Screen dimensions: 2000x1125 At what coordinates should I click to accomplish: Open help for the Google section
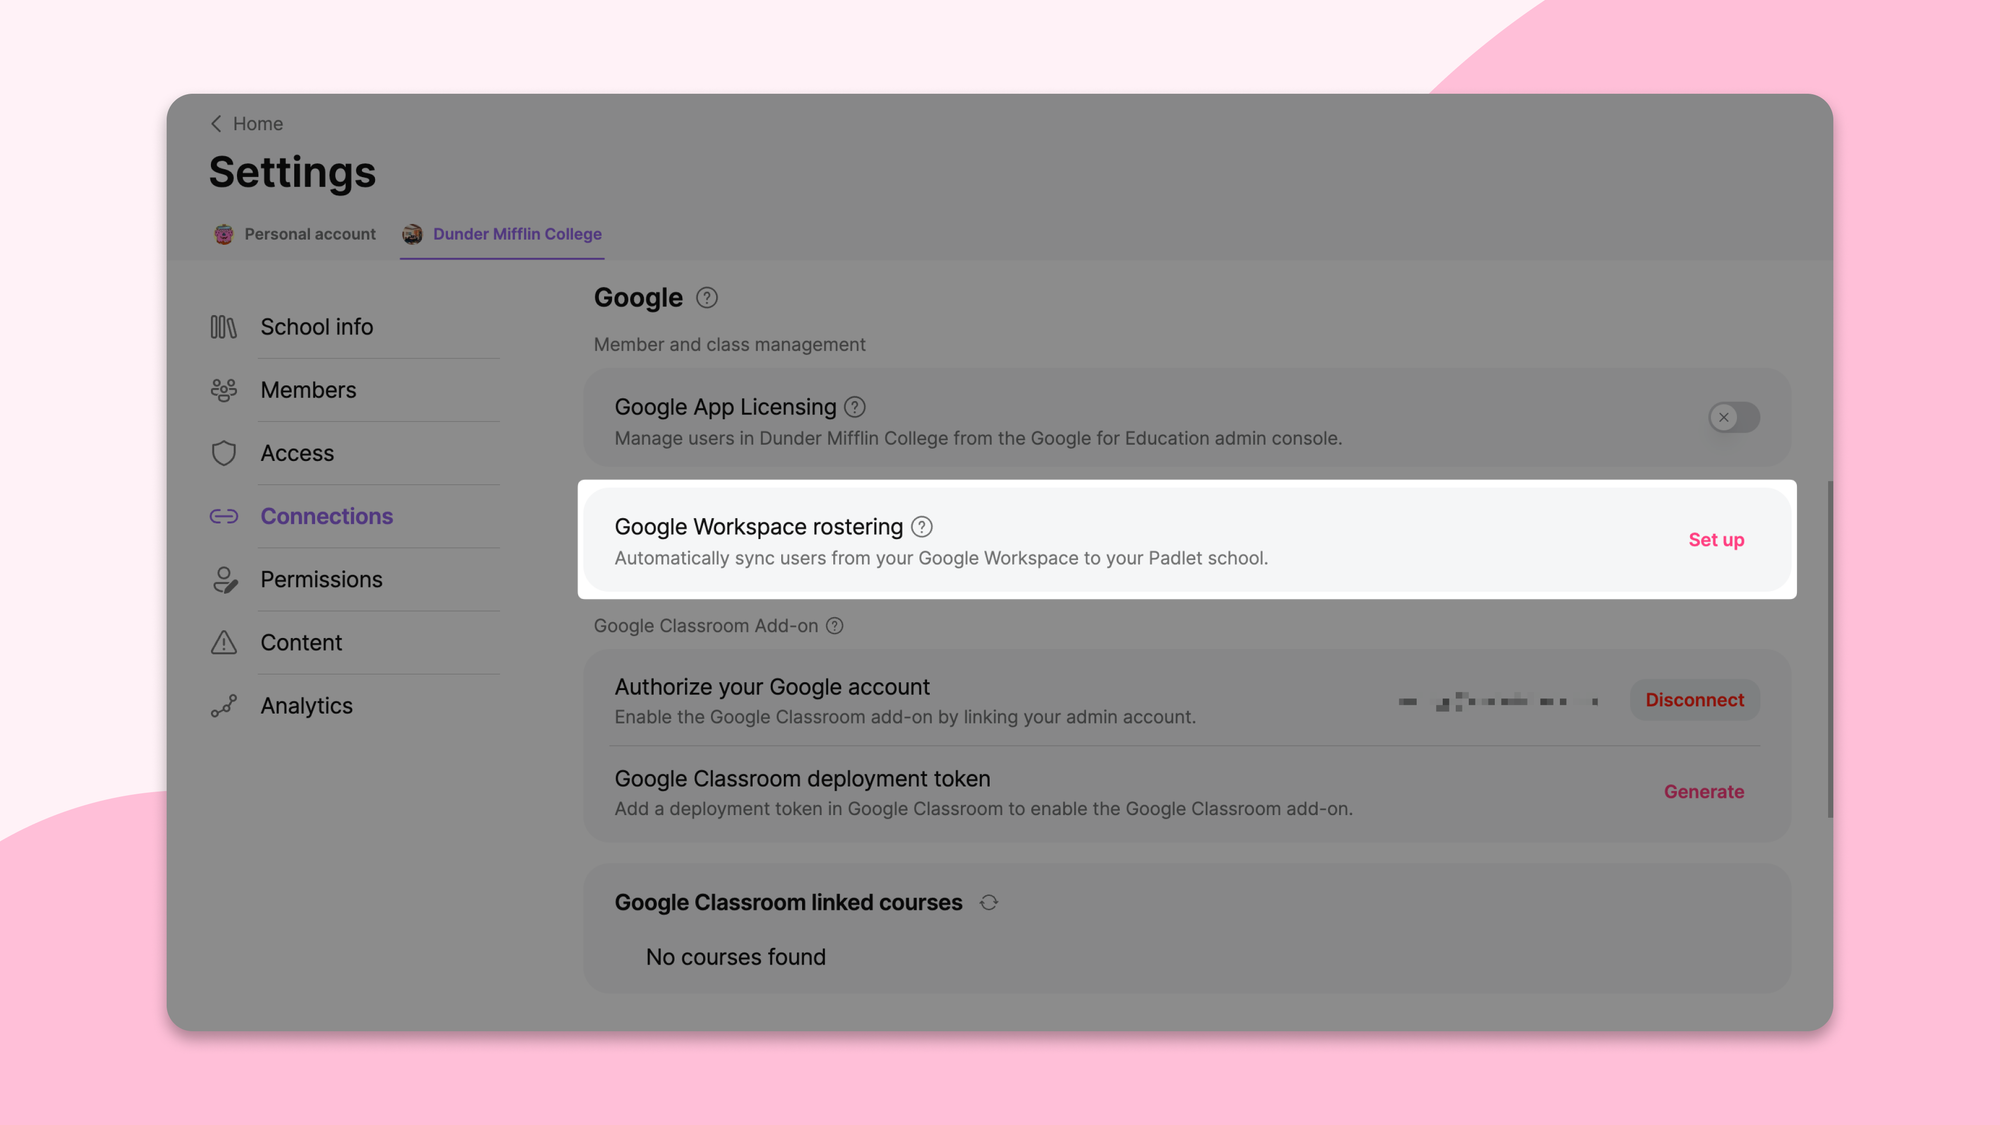707,297
